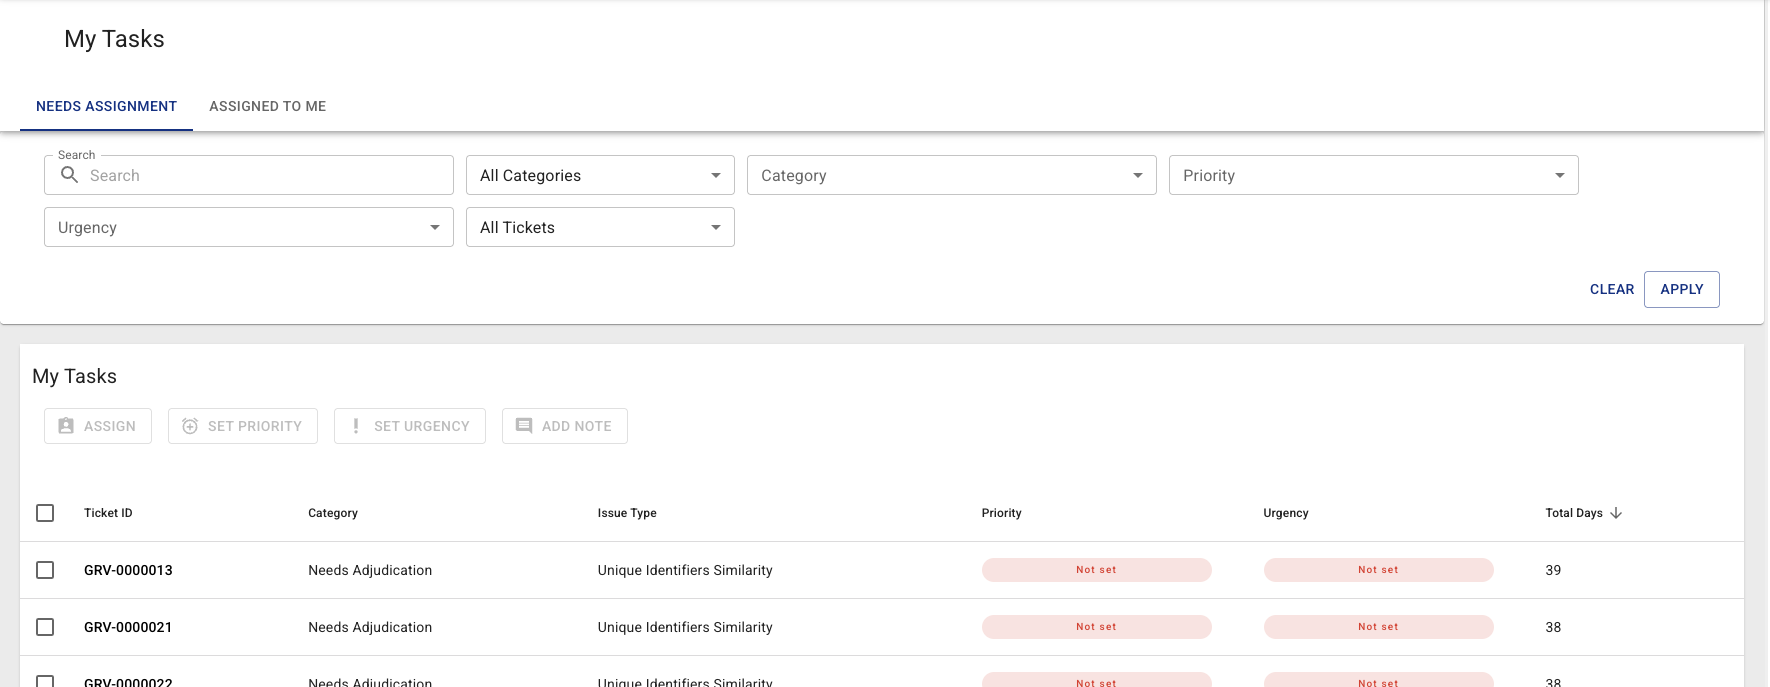Viewport: 1770px width, 687px height.
Task: Open the Priority filter dropdown
Action: coord(1374,175)
